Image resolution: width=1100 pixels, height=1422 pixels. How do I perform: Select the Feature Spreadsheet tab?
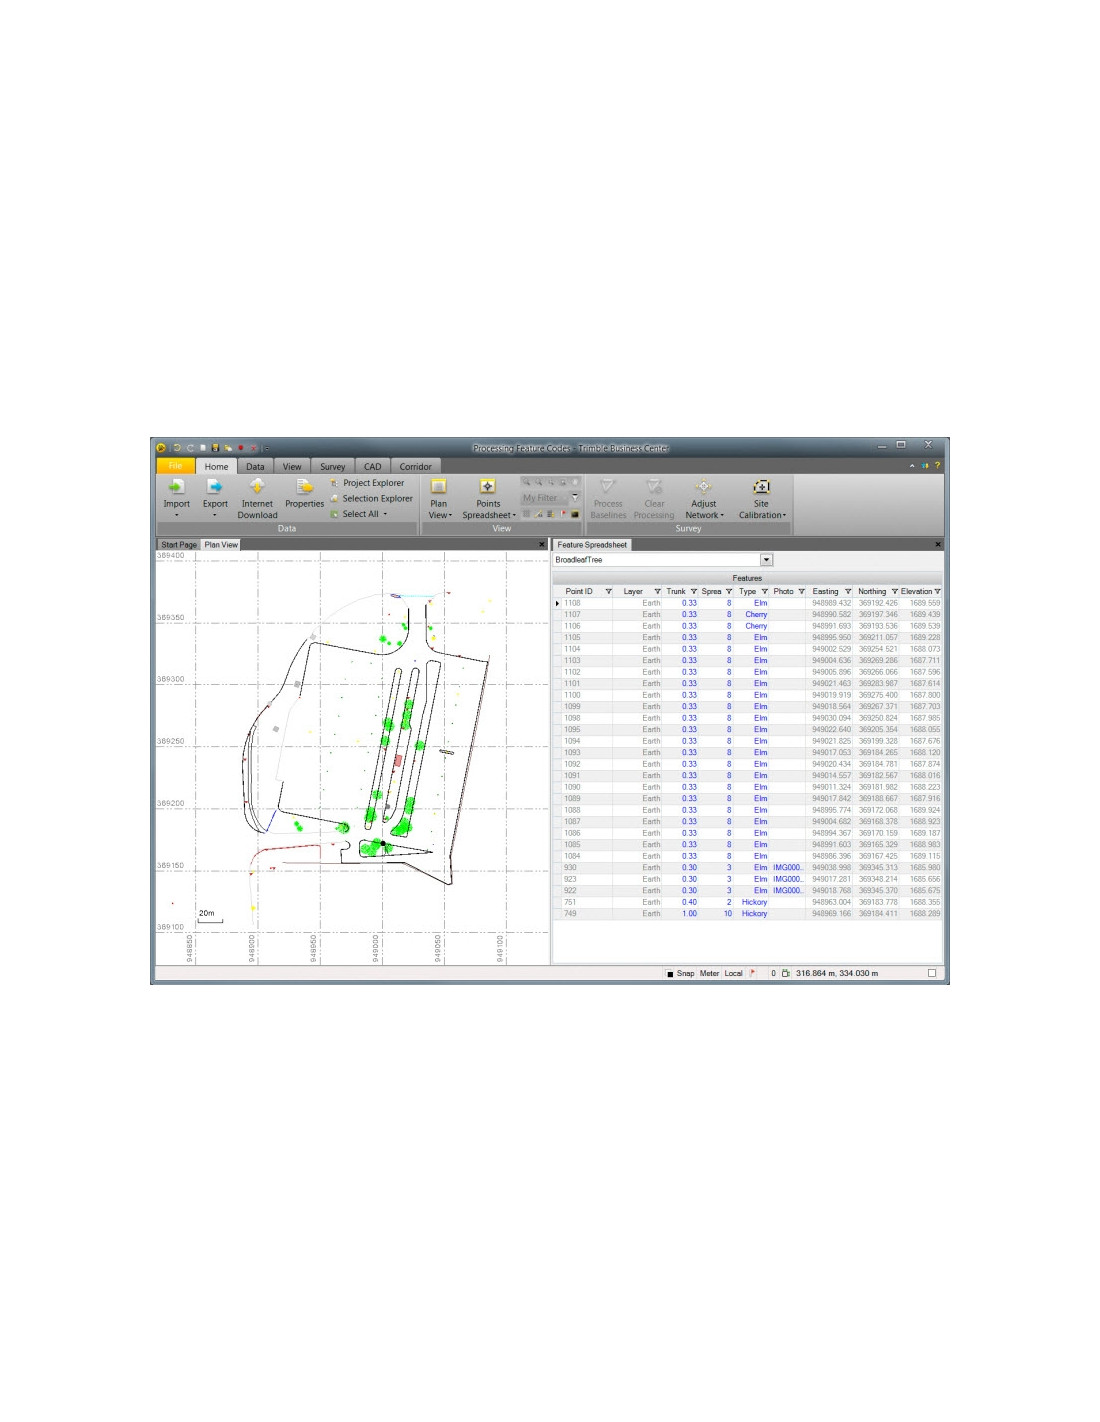[x=592, y=545]
